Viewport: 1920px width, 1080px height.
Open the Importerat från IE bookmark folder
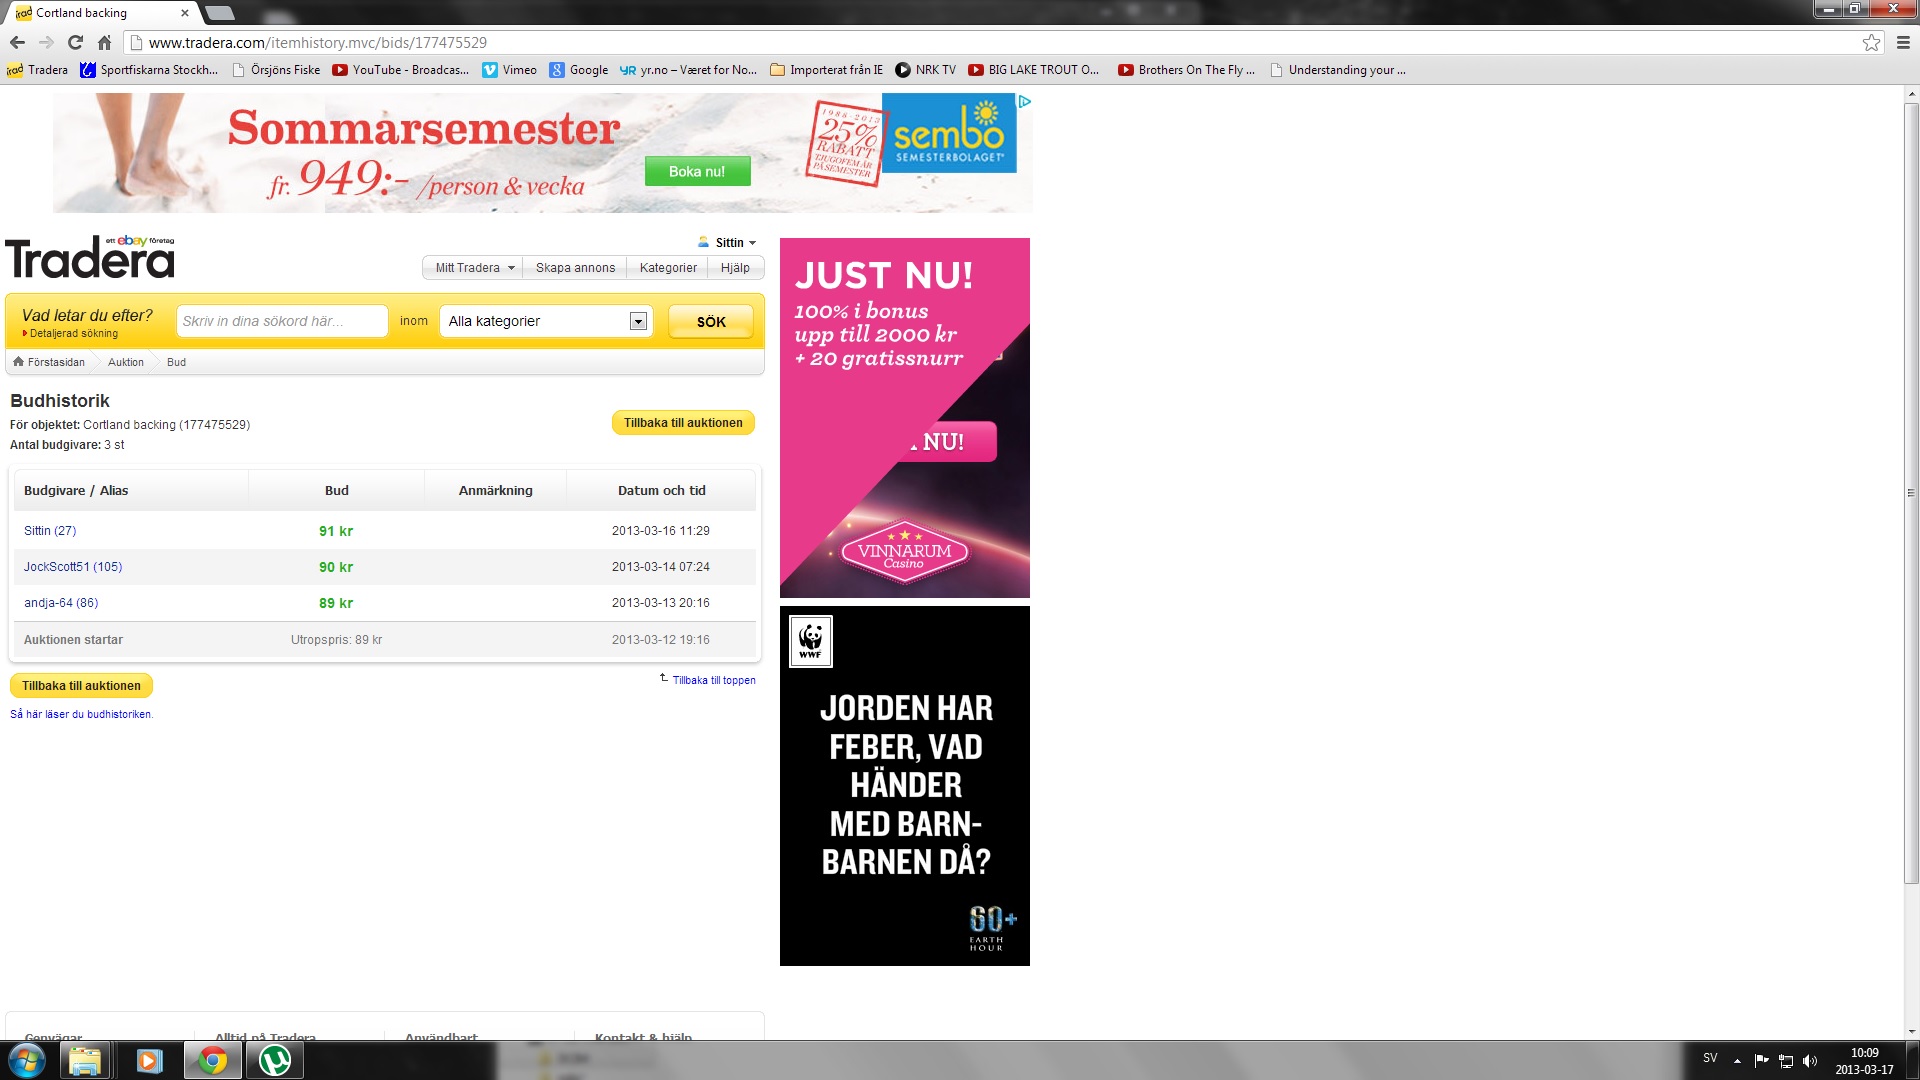pos(827,70)
